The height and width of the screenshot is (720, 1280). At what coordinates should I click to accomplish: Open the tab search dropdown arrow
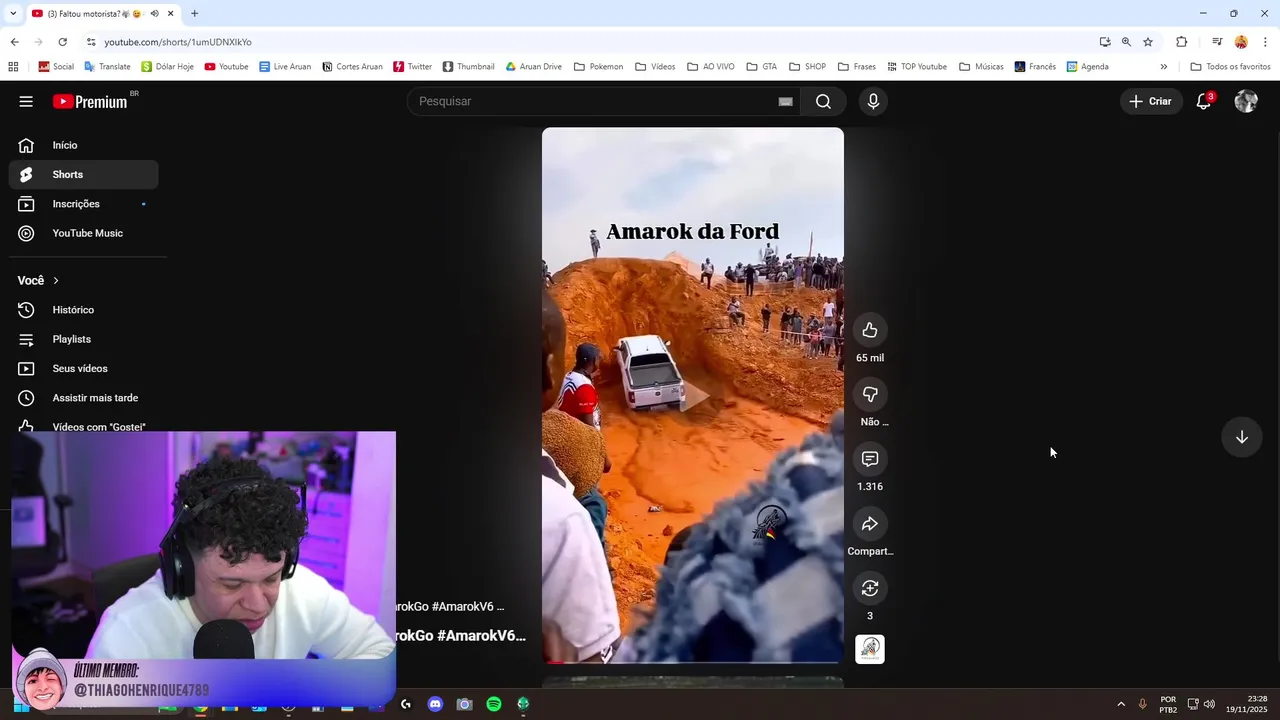[12, 13]
